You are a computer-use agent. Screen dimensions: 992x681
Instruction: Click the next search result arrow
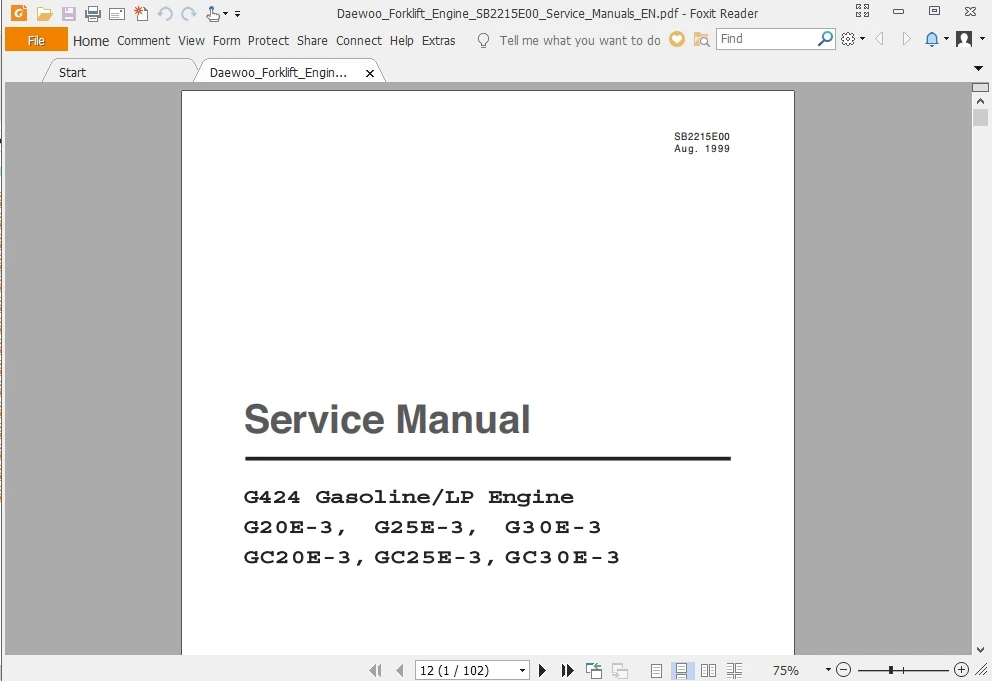906,39
